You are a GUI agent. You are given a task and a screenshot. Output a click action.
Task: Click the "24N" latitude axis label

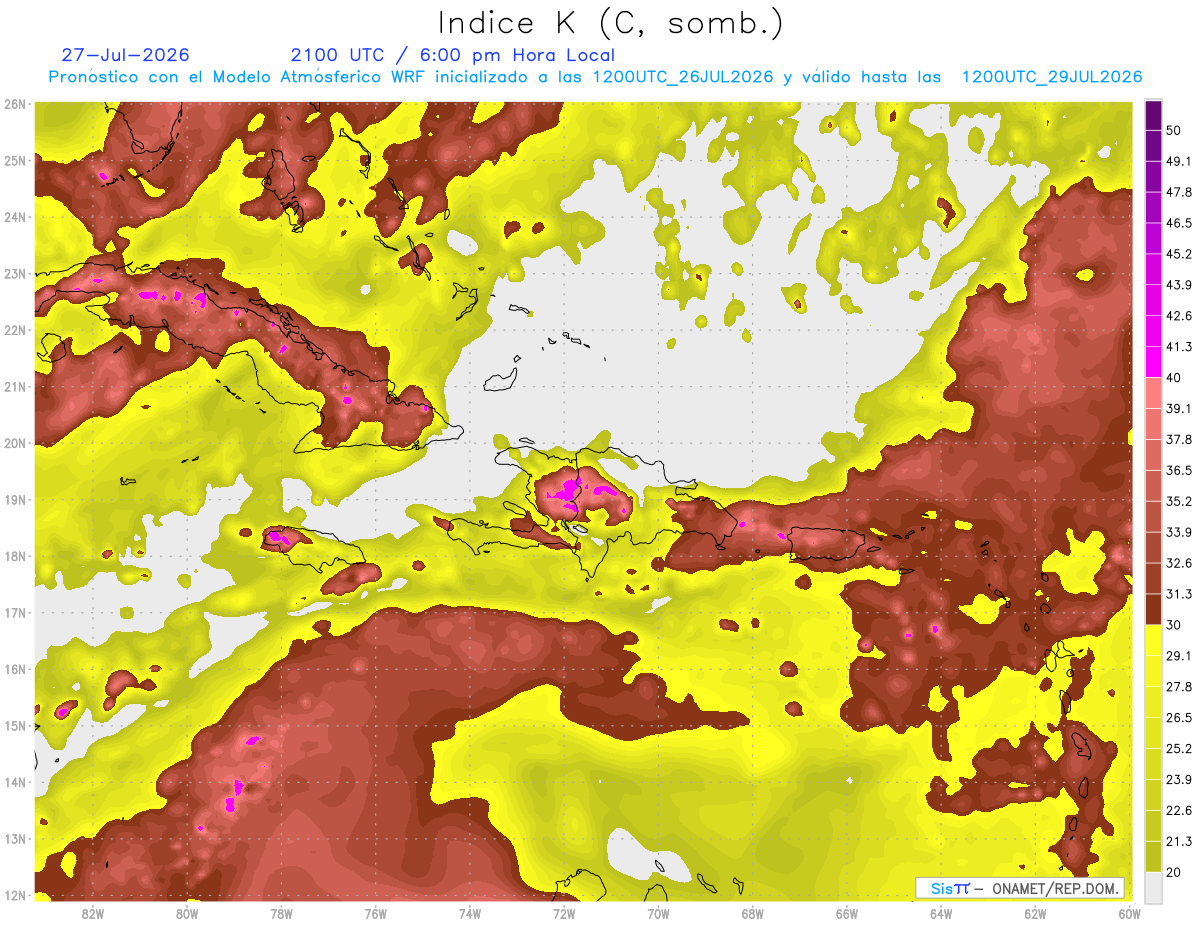pos(15,217)
